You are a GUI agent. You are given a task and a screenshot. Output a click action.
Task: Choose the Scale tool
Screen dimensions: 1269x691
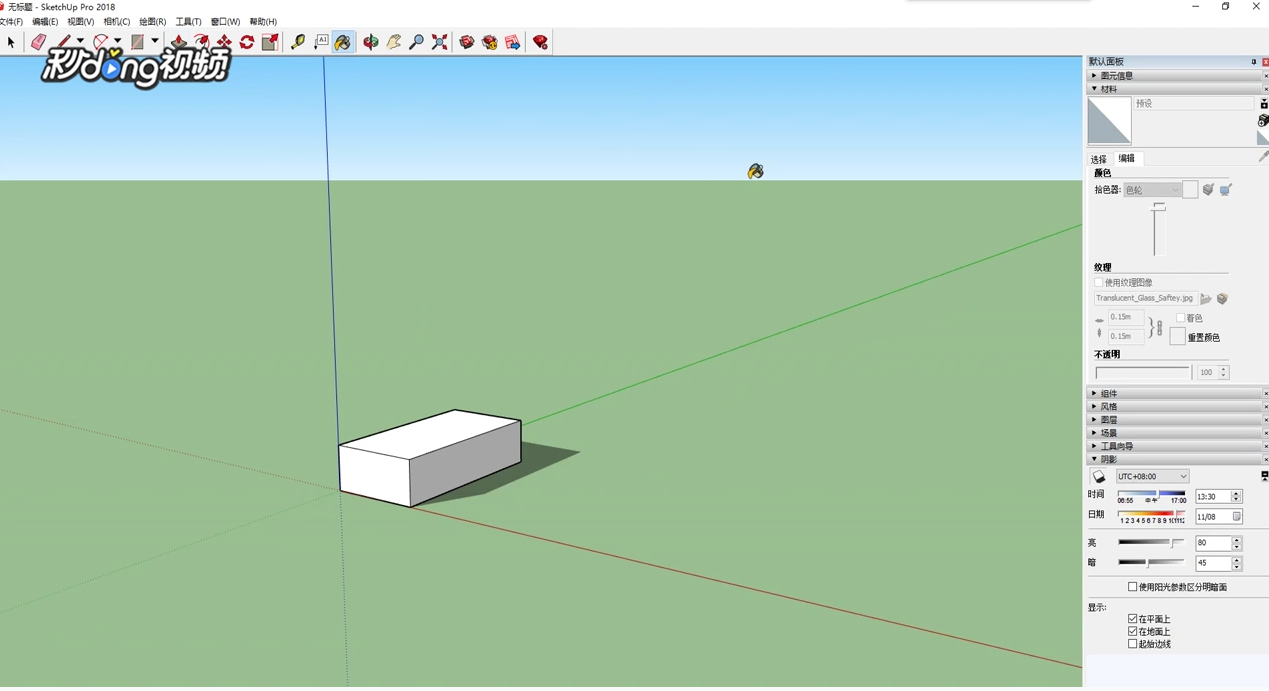click(270, 42)
